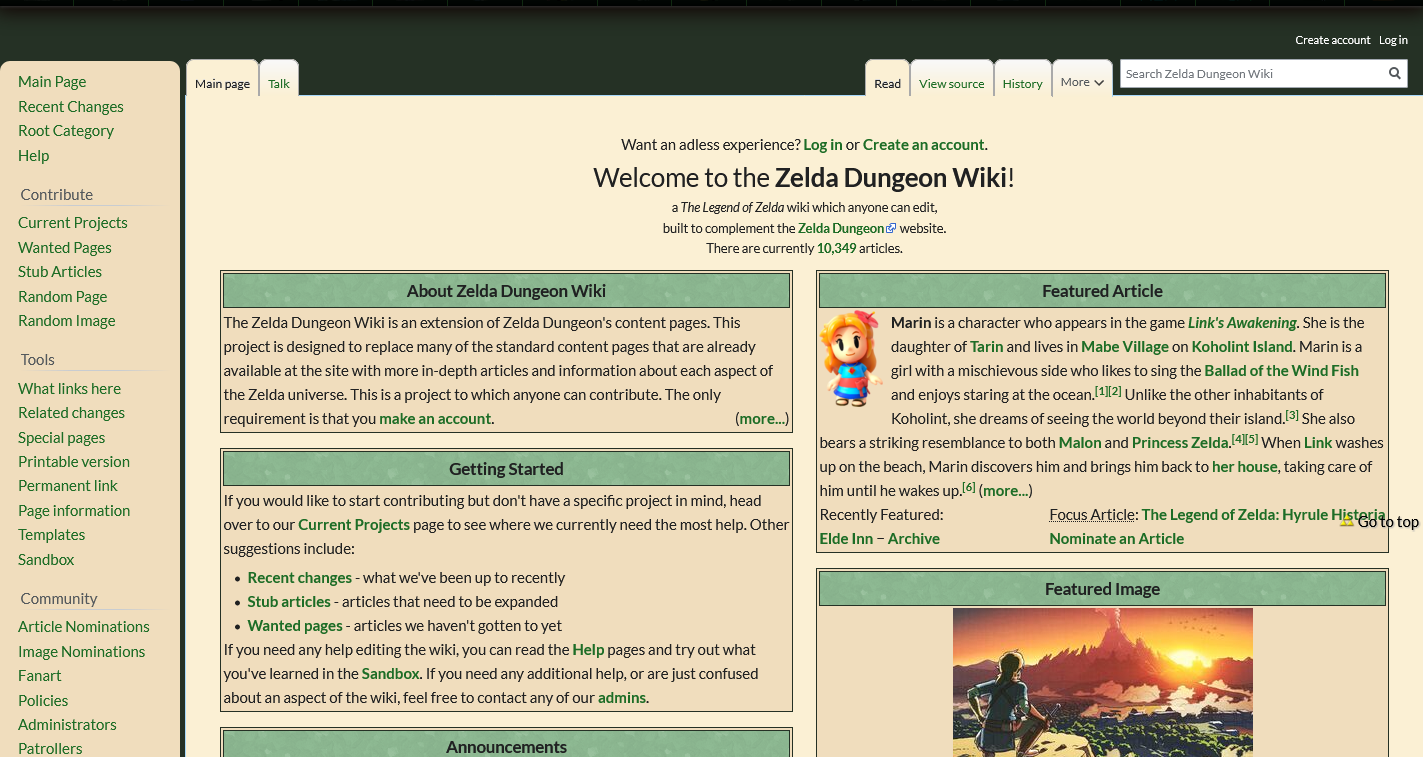
Task: Click Help link in Getting Started
Action: pyautogui.click(x=588, y=649)
